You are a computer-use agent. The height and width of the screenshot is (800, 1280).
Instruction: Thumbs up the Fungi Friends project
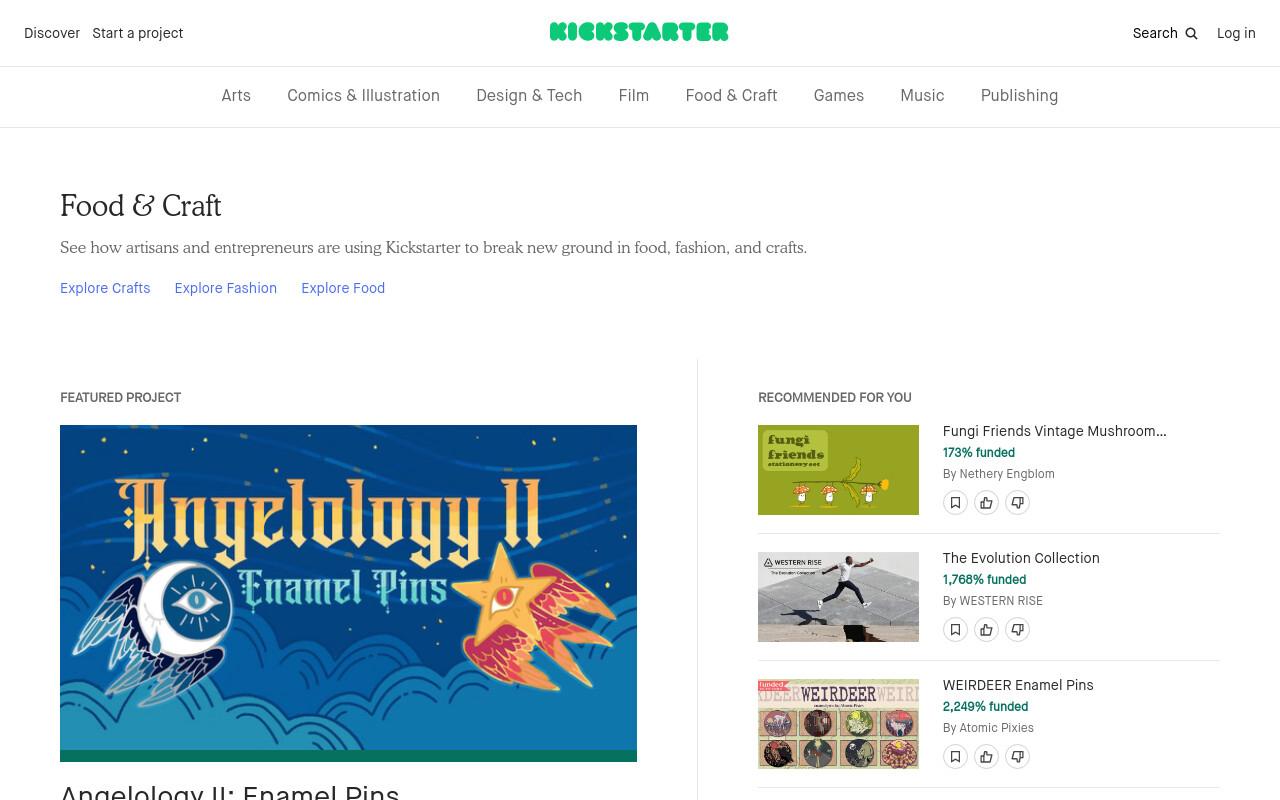tap(986, 502)
